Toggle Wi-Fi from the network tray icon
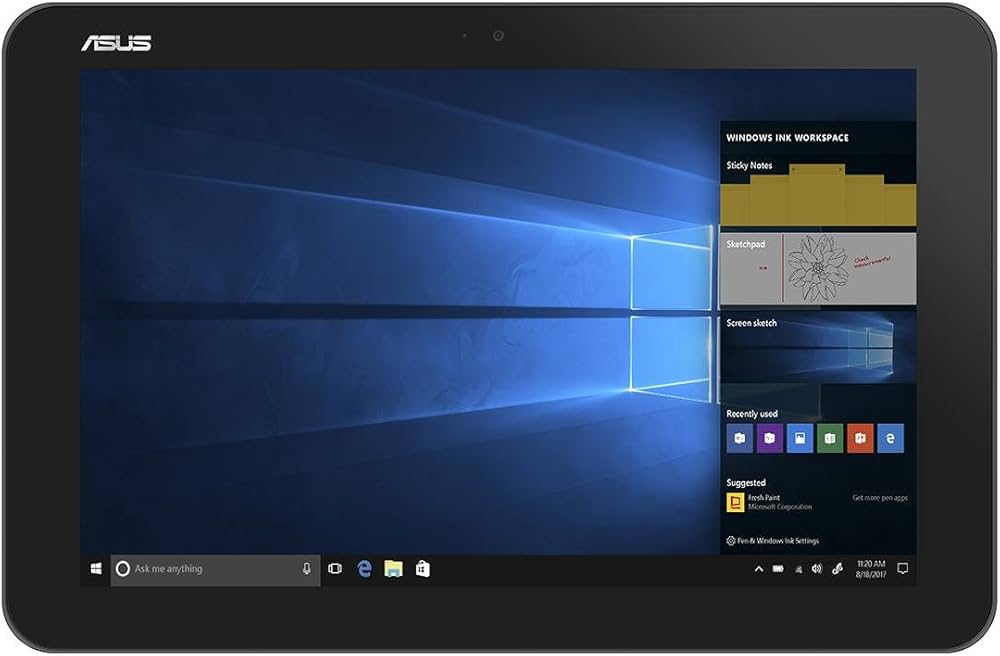Viewport: 1000px width, 656px height. pyautogui.click(x=799, y=569)
